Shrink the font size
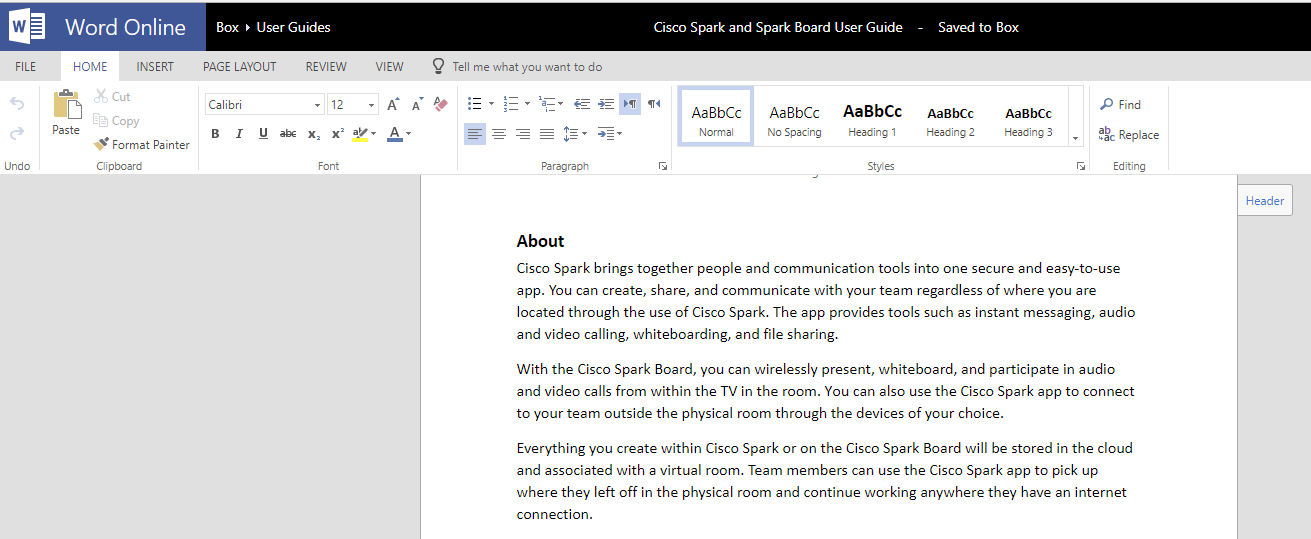 [417, 104]
